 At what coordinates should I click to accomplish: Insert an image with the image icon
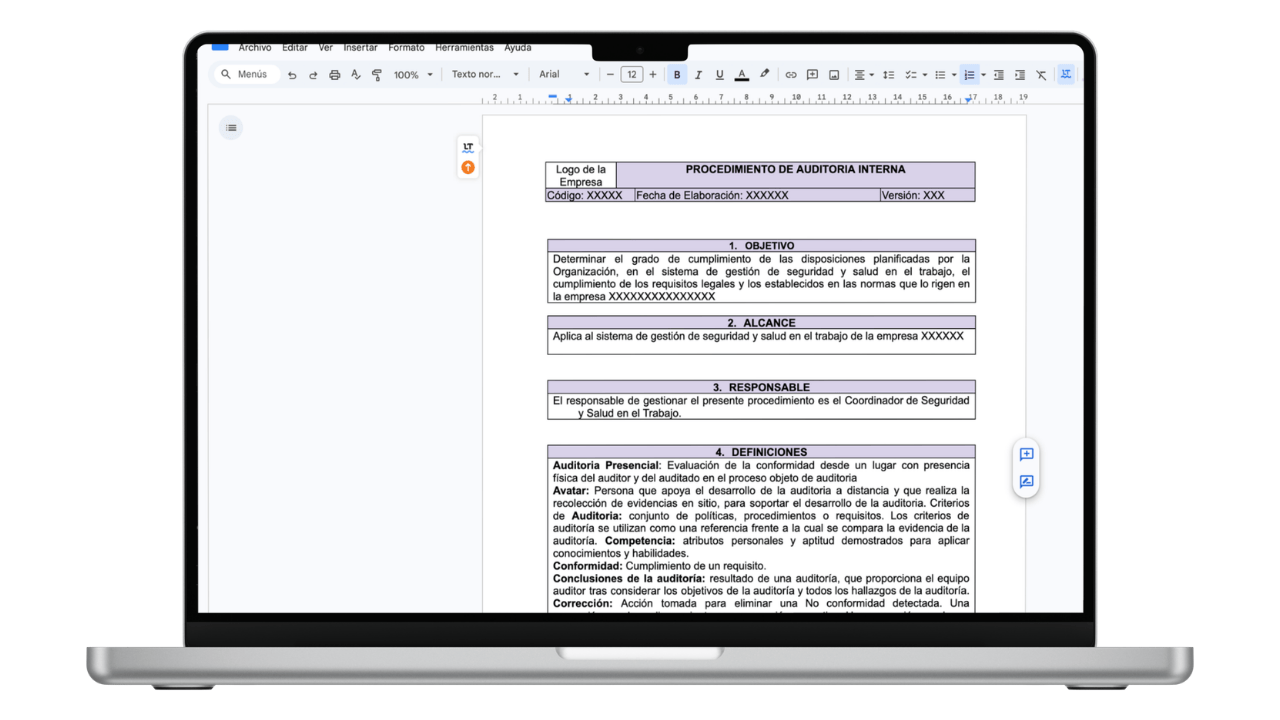(835, 74)
